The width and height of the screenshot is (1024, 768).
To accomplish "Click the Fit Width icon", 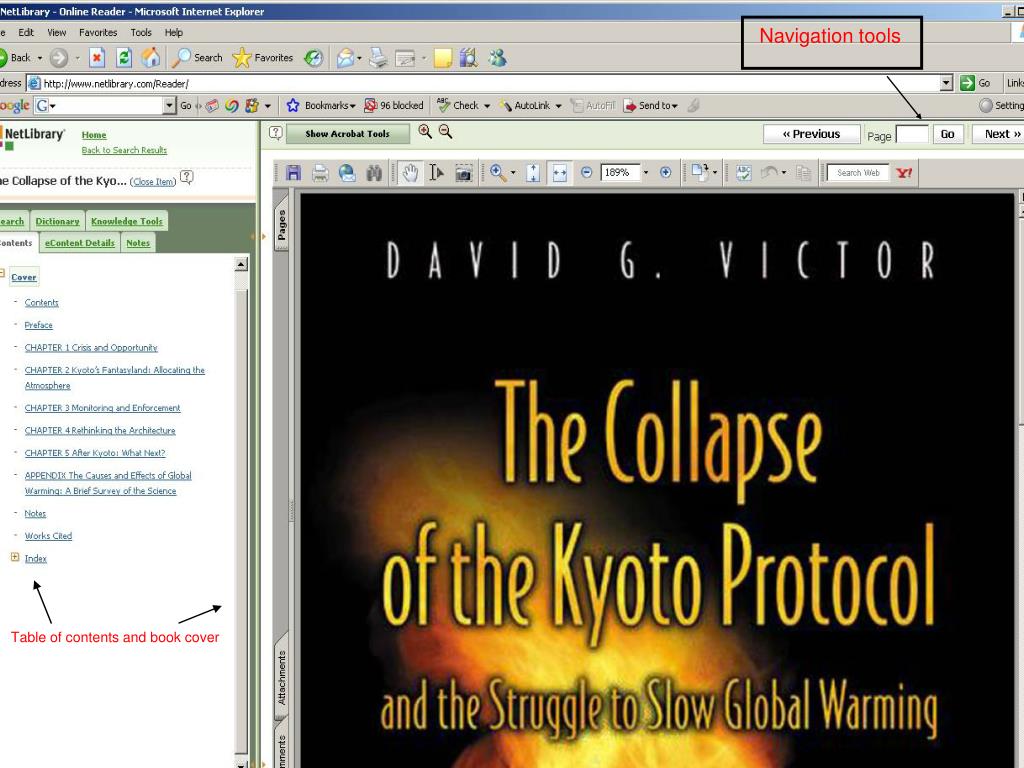I will click(x=560, y=172).
